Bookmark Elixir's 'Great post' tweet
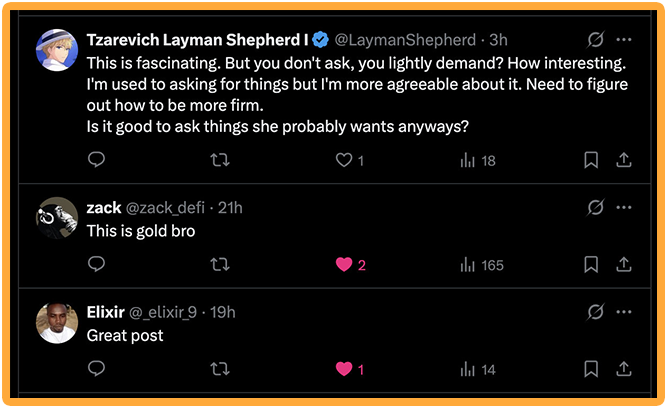Image resolution: width=667 pixels, height=408 pixels. click(591, 370)
